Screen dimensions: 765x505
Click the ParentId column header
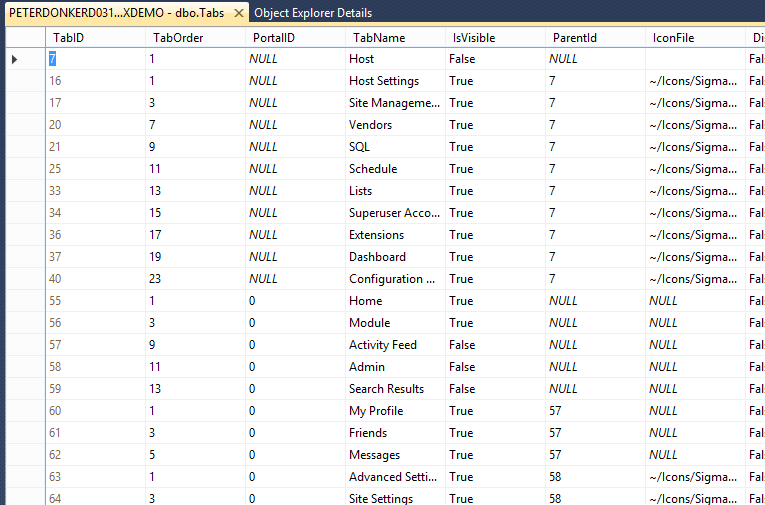pos(595,38)
